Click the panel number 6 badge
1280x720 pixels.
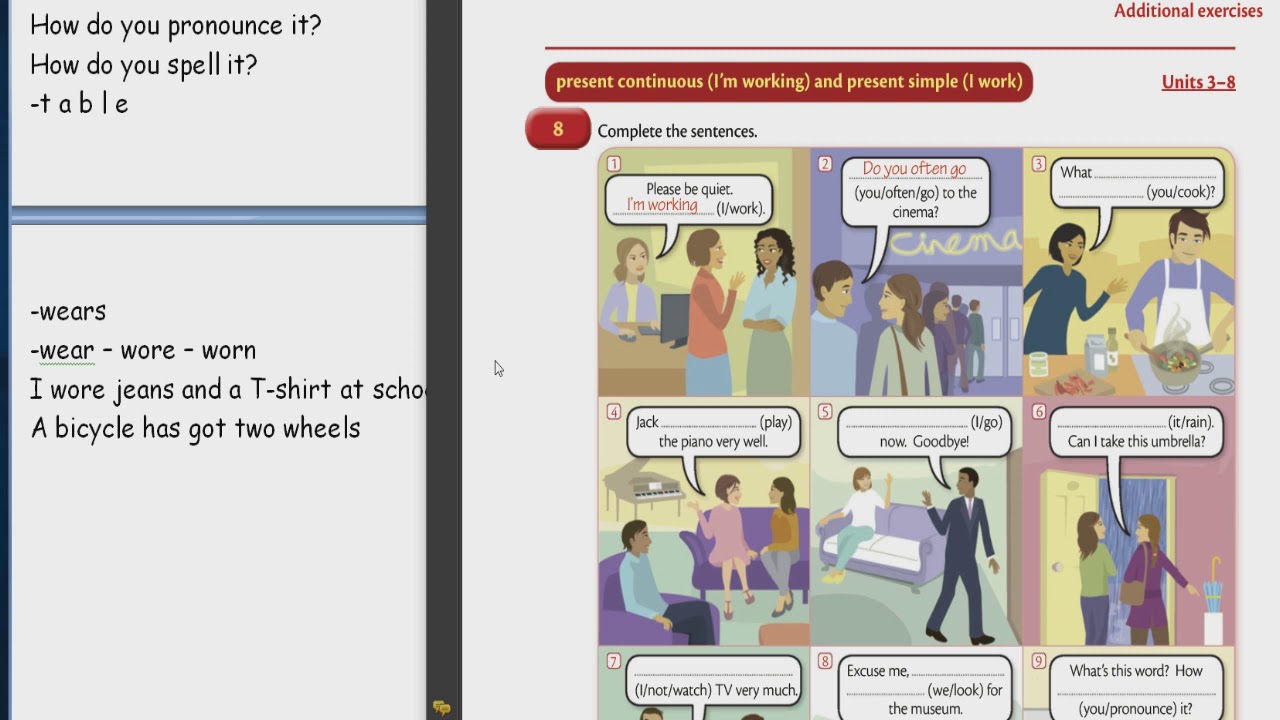1038,411
